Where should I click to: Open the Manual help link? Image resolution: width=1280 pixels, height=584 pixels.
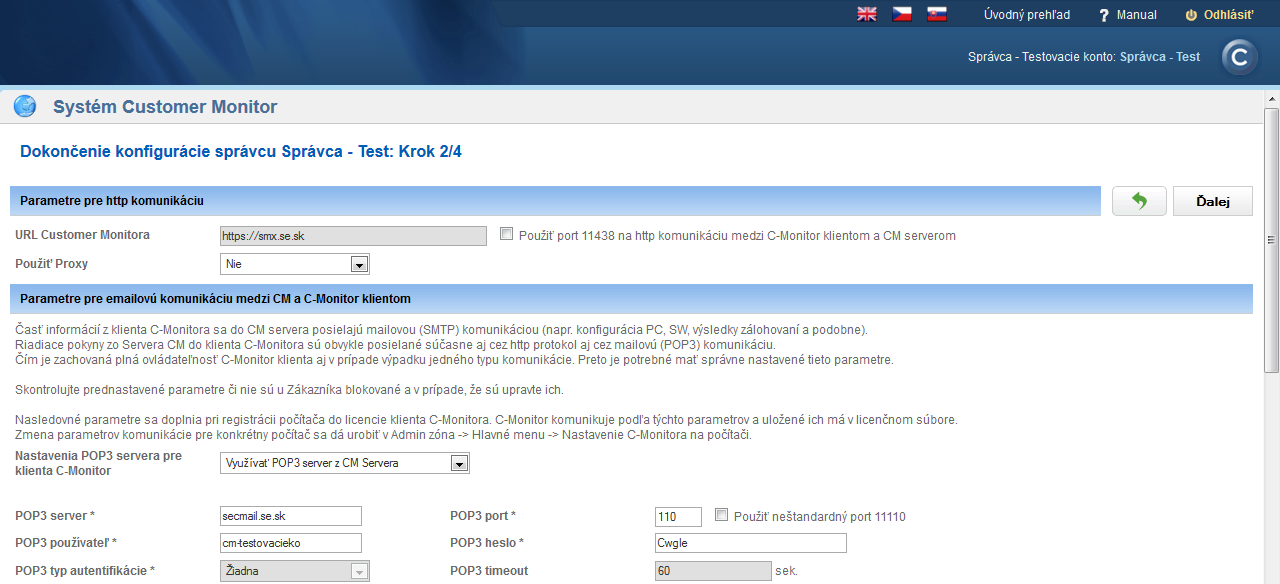click(1137, 15)
